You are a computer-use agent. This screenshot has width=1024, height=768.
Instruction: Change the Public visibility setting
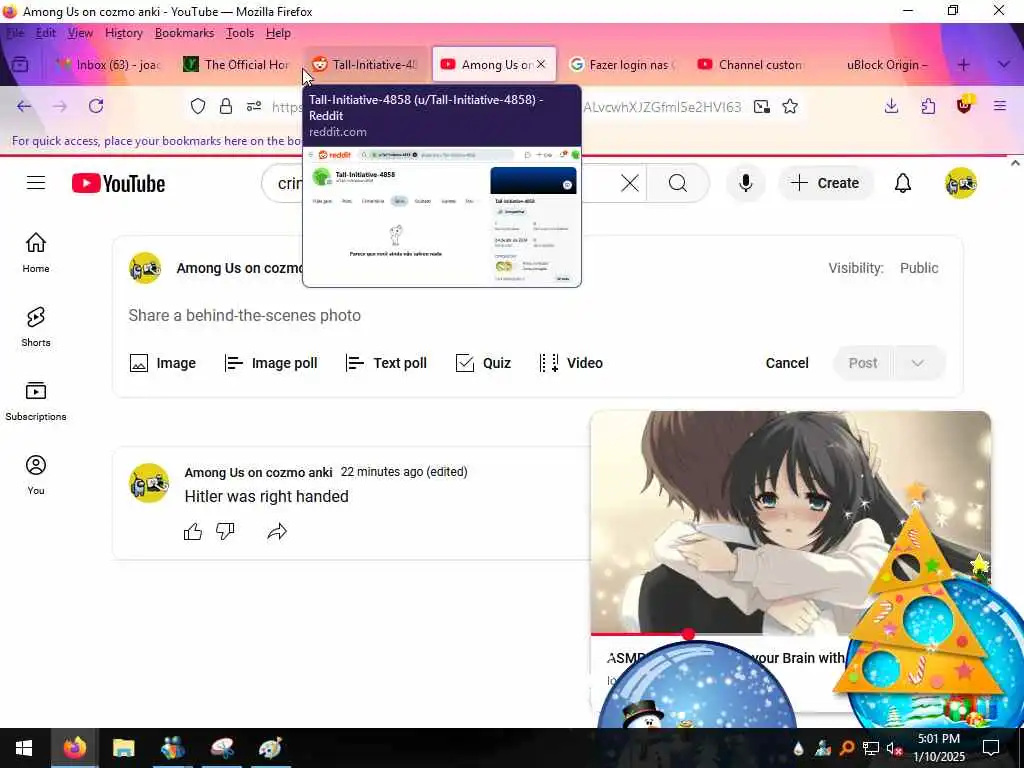[919, 268]
